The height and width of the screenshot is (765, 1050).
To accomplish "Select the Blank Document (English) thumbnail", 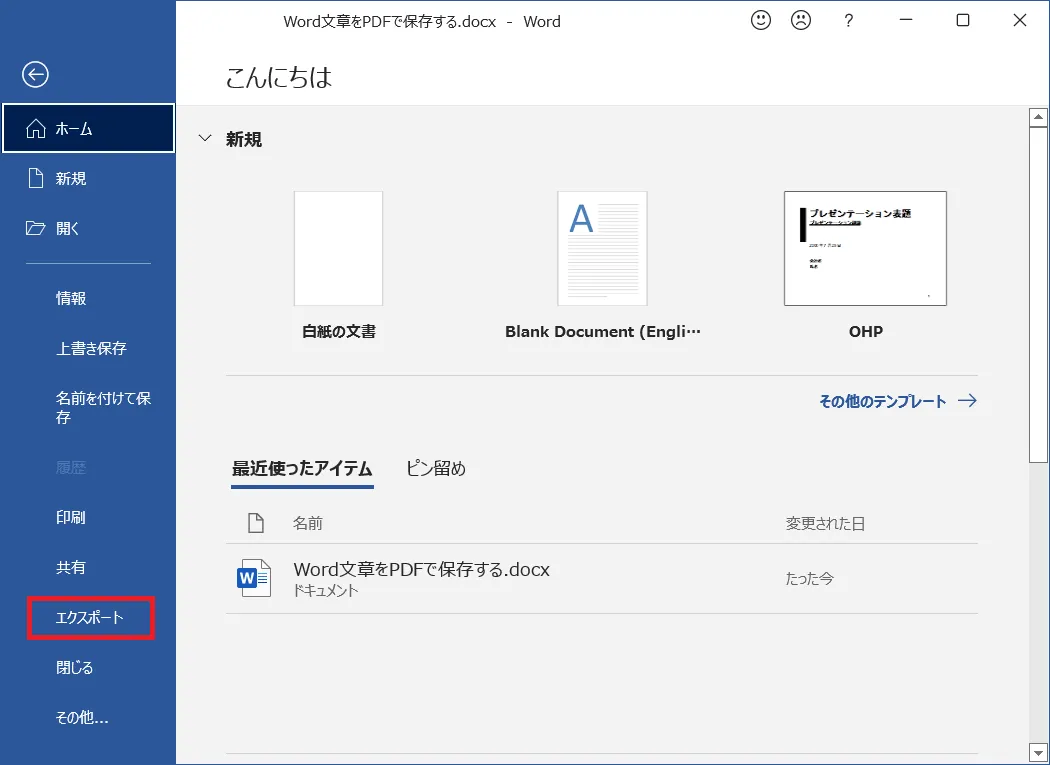I will (602, 249).
